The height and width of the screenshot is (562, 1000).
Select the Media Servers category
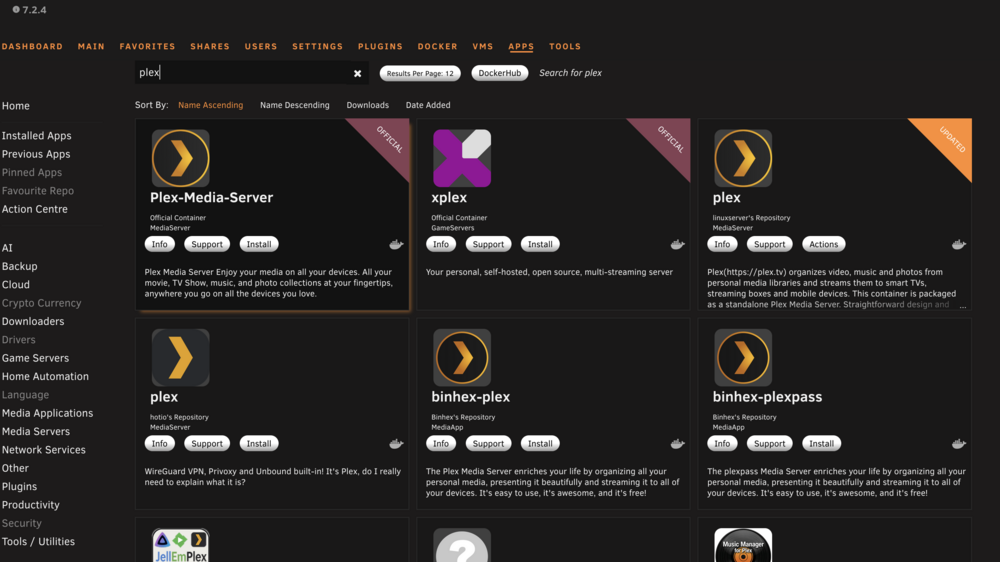pyautogui.click(x=36, y=432)
